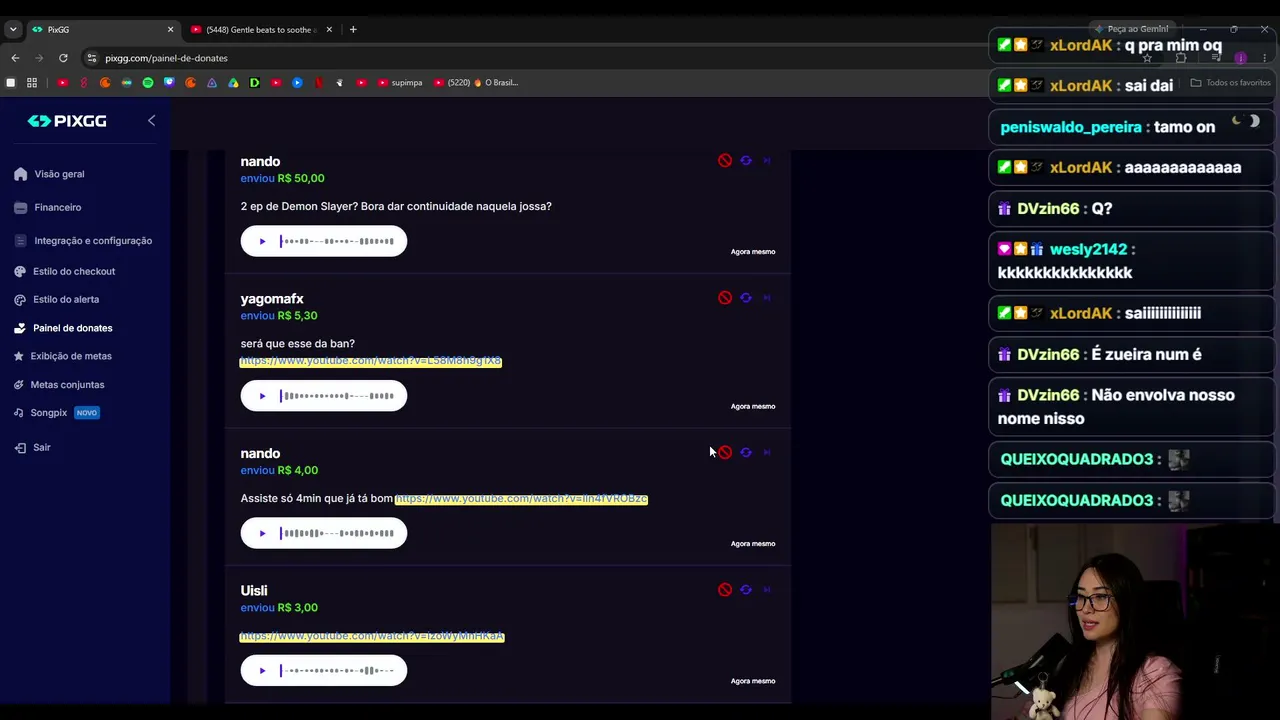Play audio of Uisli's donation
Viewport: 1280px width, 720px height.
pos(262,670)
